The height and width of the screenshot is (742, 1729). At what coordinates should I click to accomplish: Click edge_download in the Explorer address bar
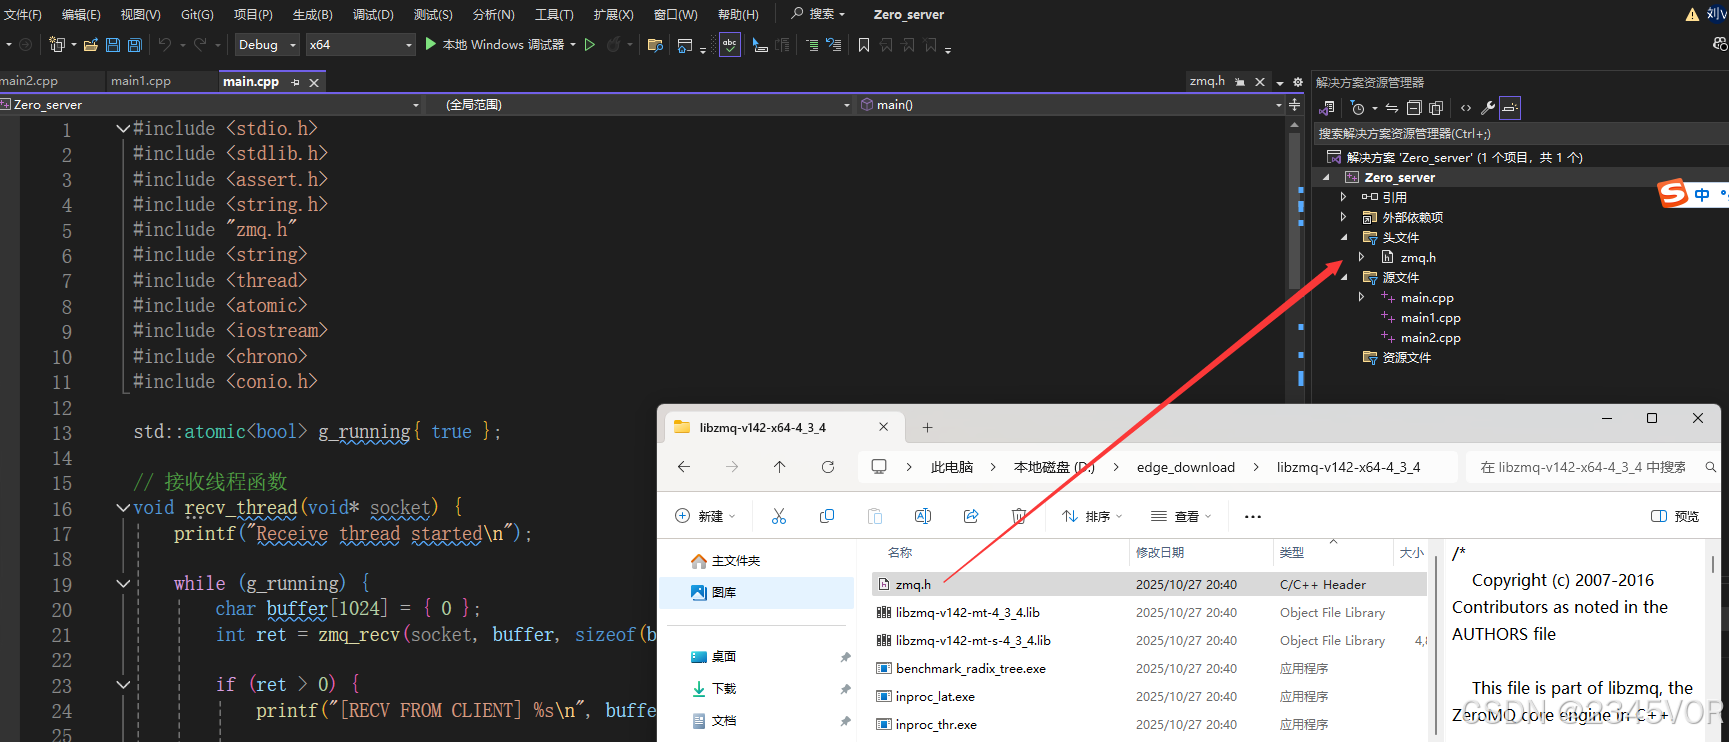[1186, 467]
